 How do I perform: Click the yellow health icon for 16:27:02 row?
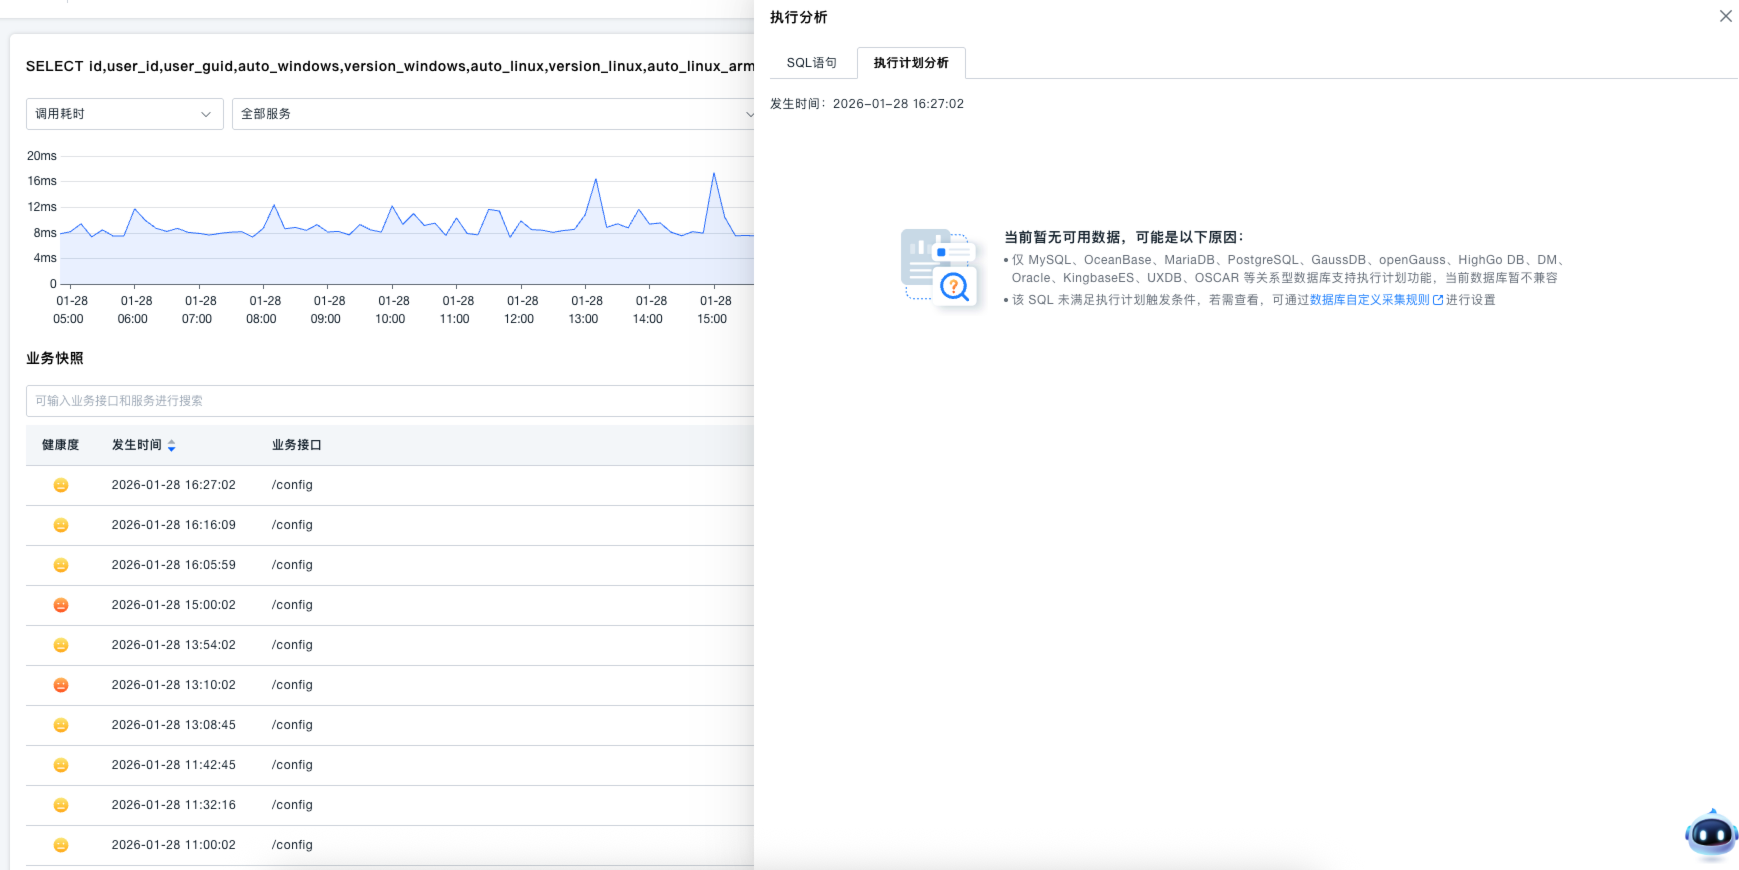click(x=61, y=485)
